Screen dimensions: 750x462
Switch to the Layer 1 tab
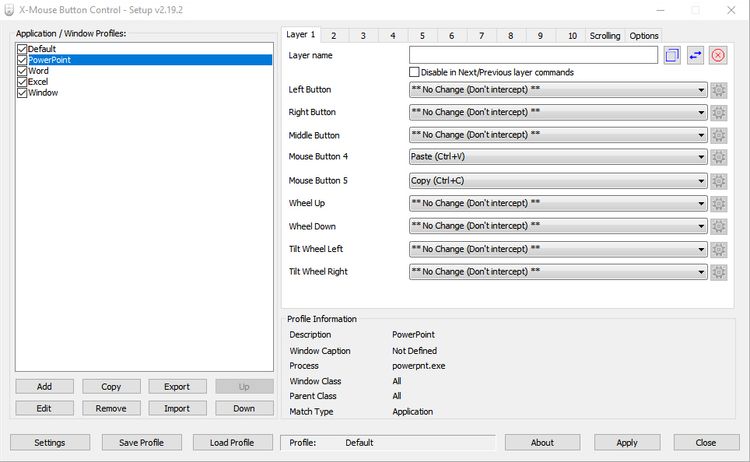tap(300, 34)
